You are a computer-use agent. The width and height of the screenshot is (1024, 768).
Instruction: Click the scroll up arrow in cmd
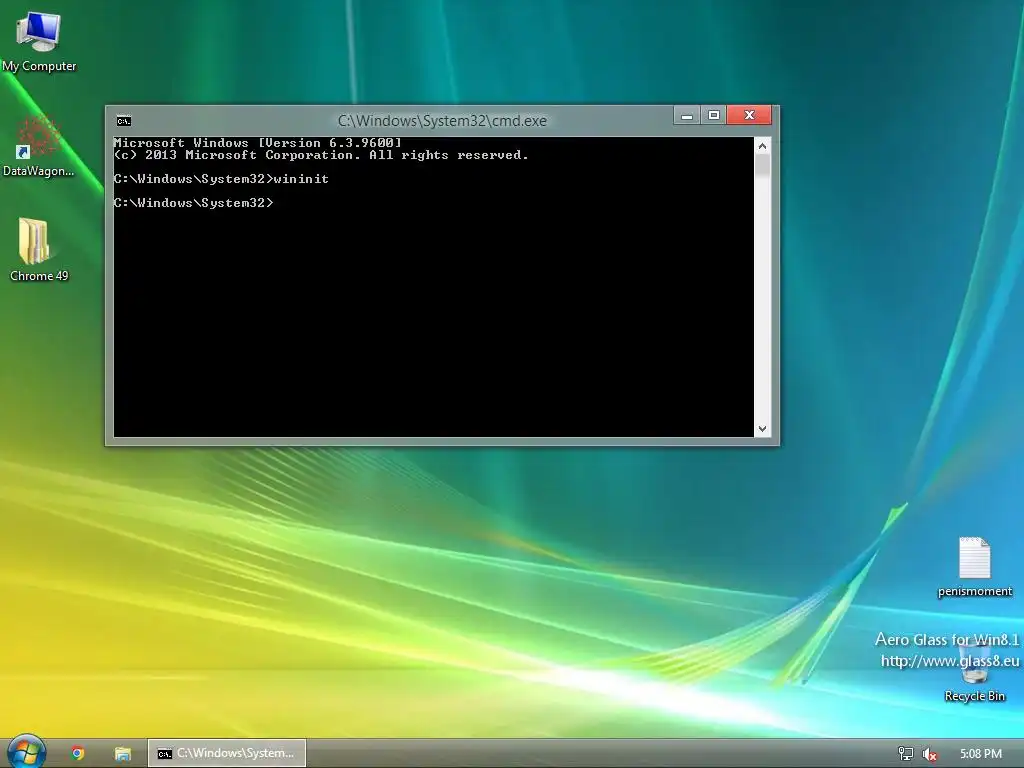point(762,146)
